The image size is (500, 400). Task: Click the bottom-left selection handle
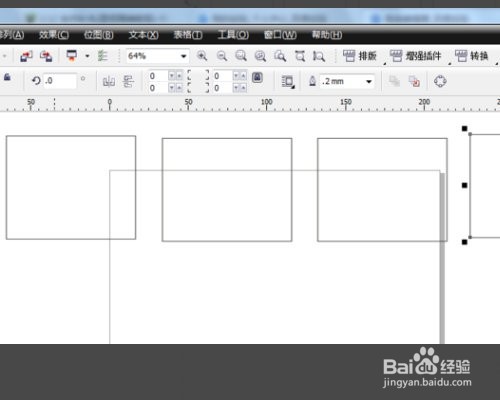pyautogui.click(x=464, y=242)
